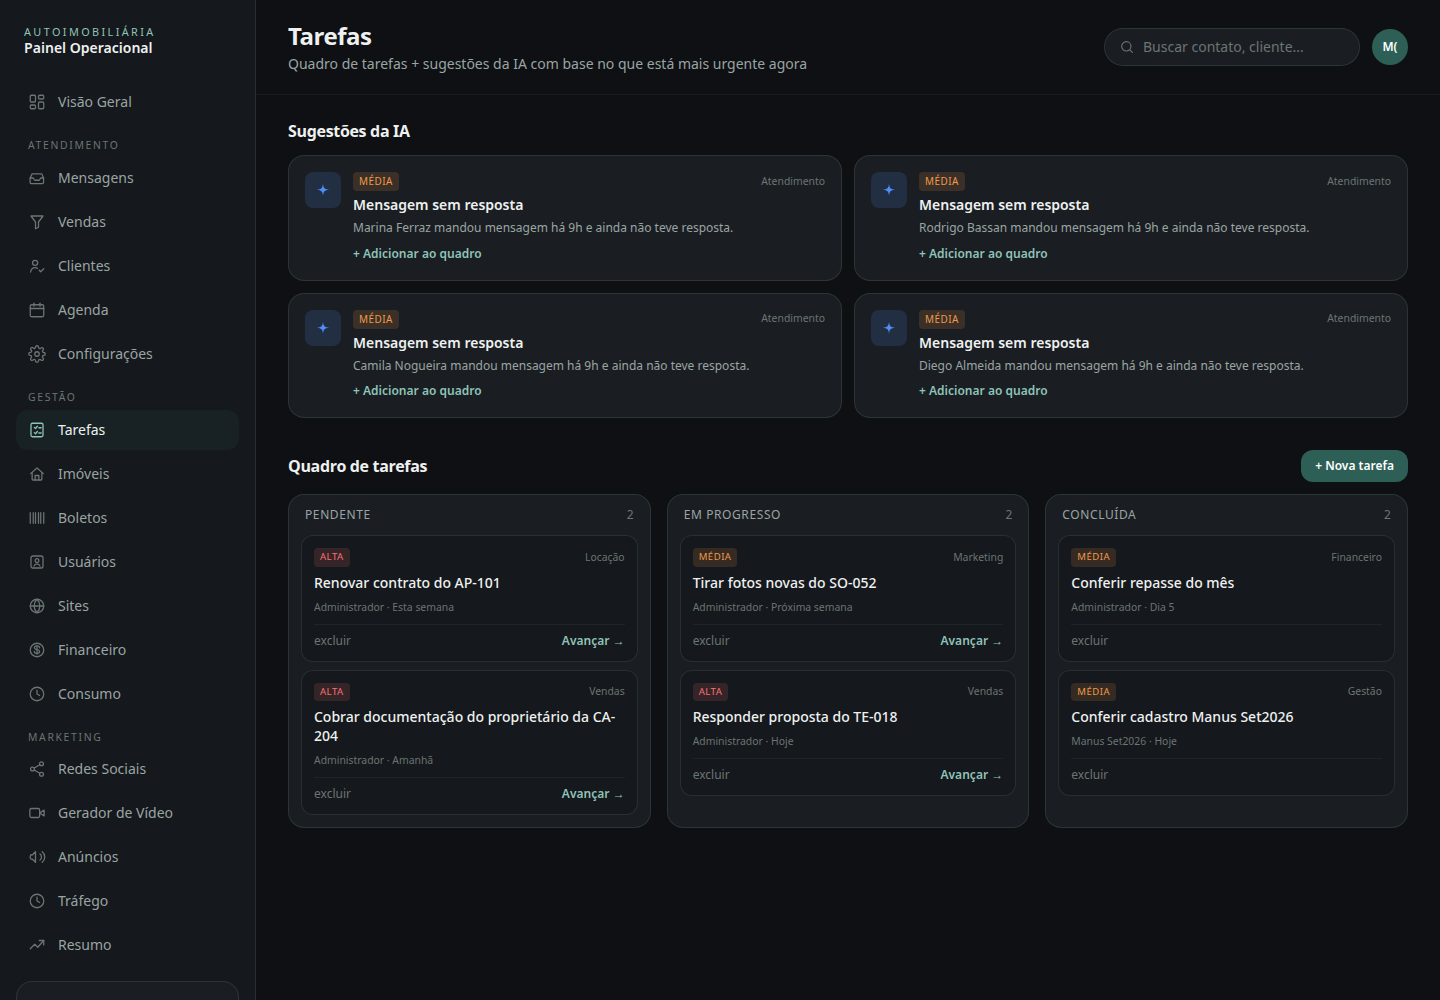Click the Visão Geral dashboard icon
The width and height of the screenshot is (1440, 1000).
coord(37,102)
